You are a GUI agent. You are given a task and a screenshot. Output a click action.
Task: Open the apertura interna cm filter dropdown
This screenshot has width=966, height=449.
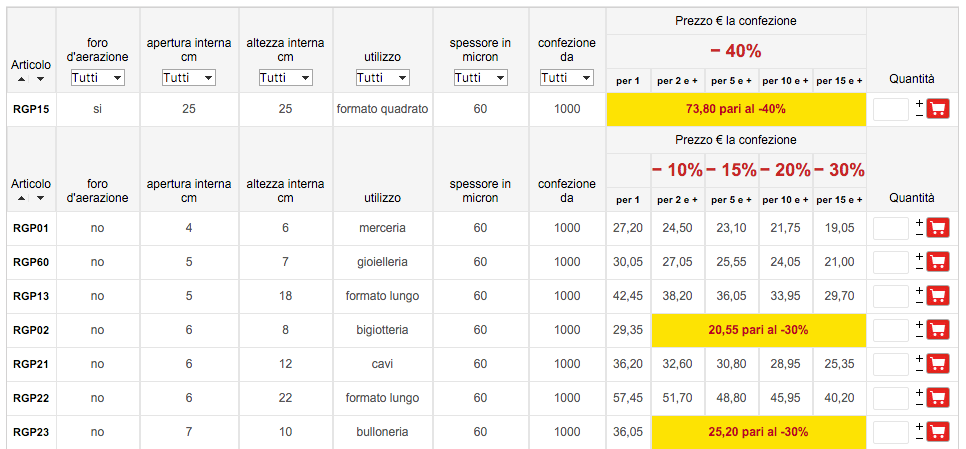[x=189, y=78]
